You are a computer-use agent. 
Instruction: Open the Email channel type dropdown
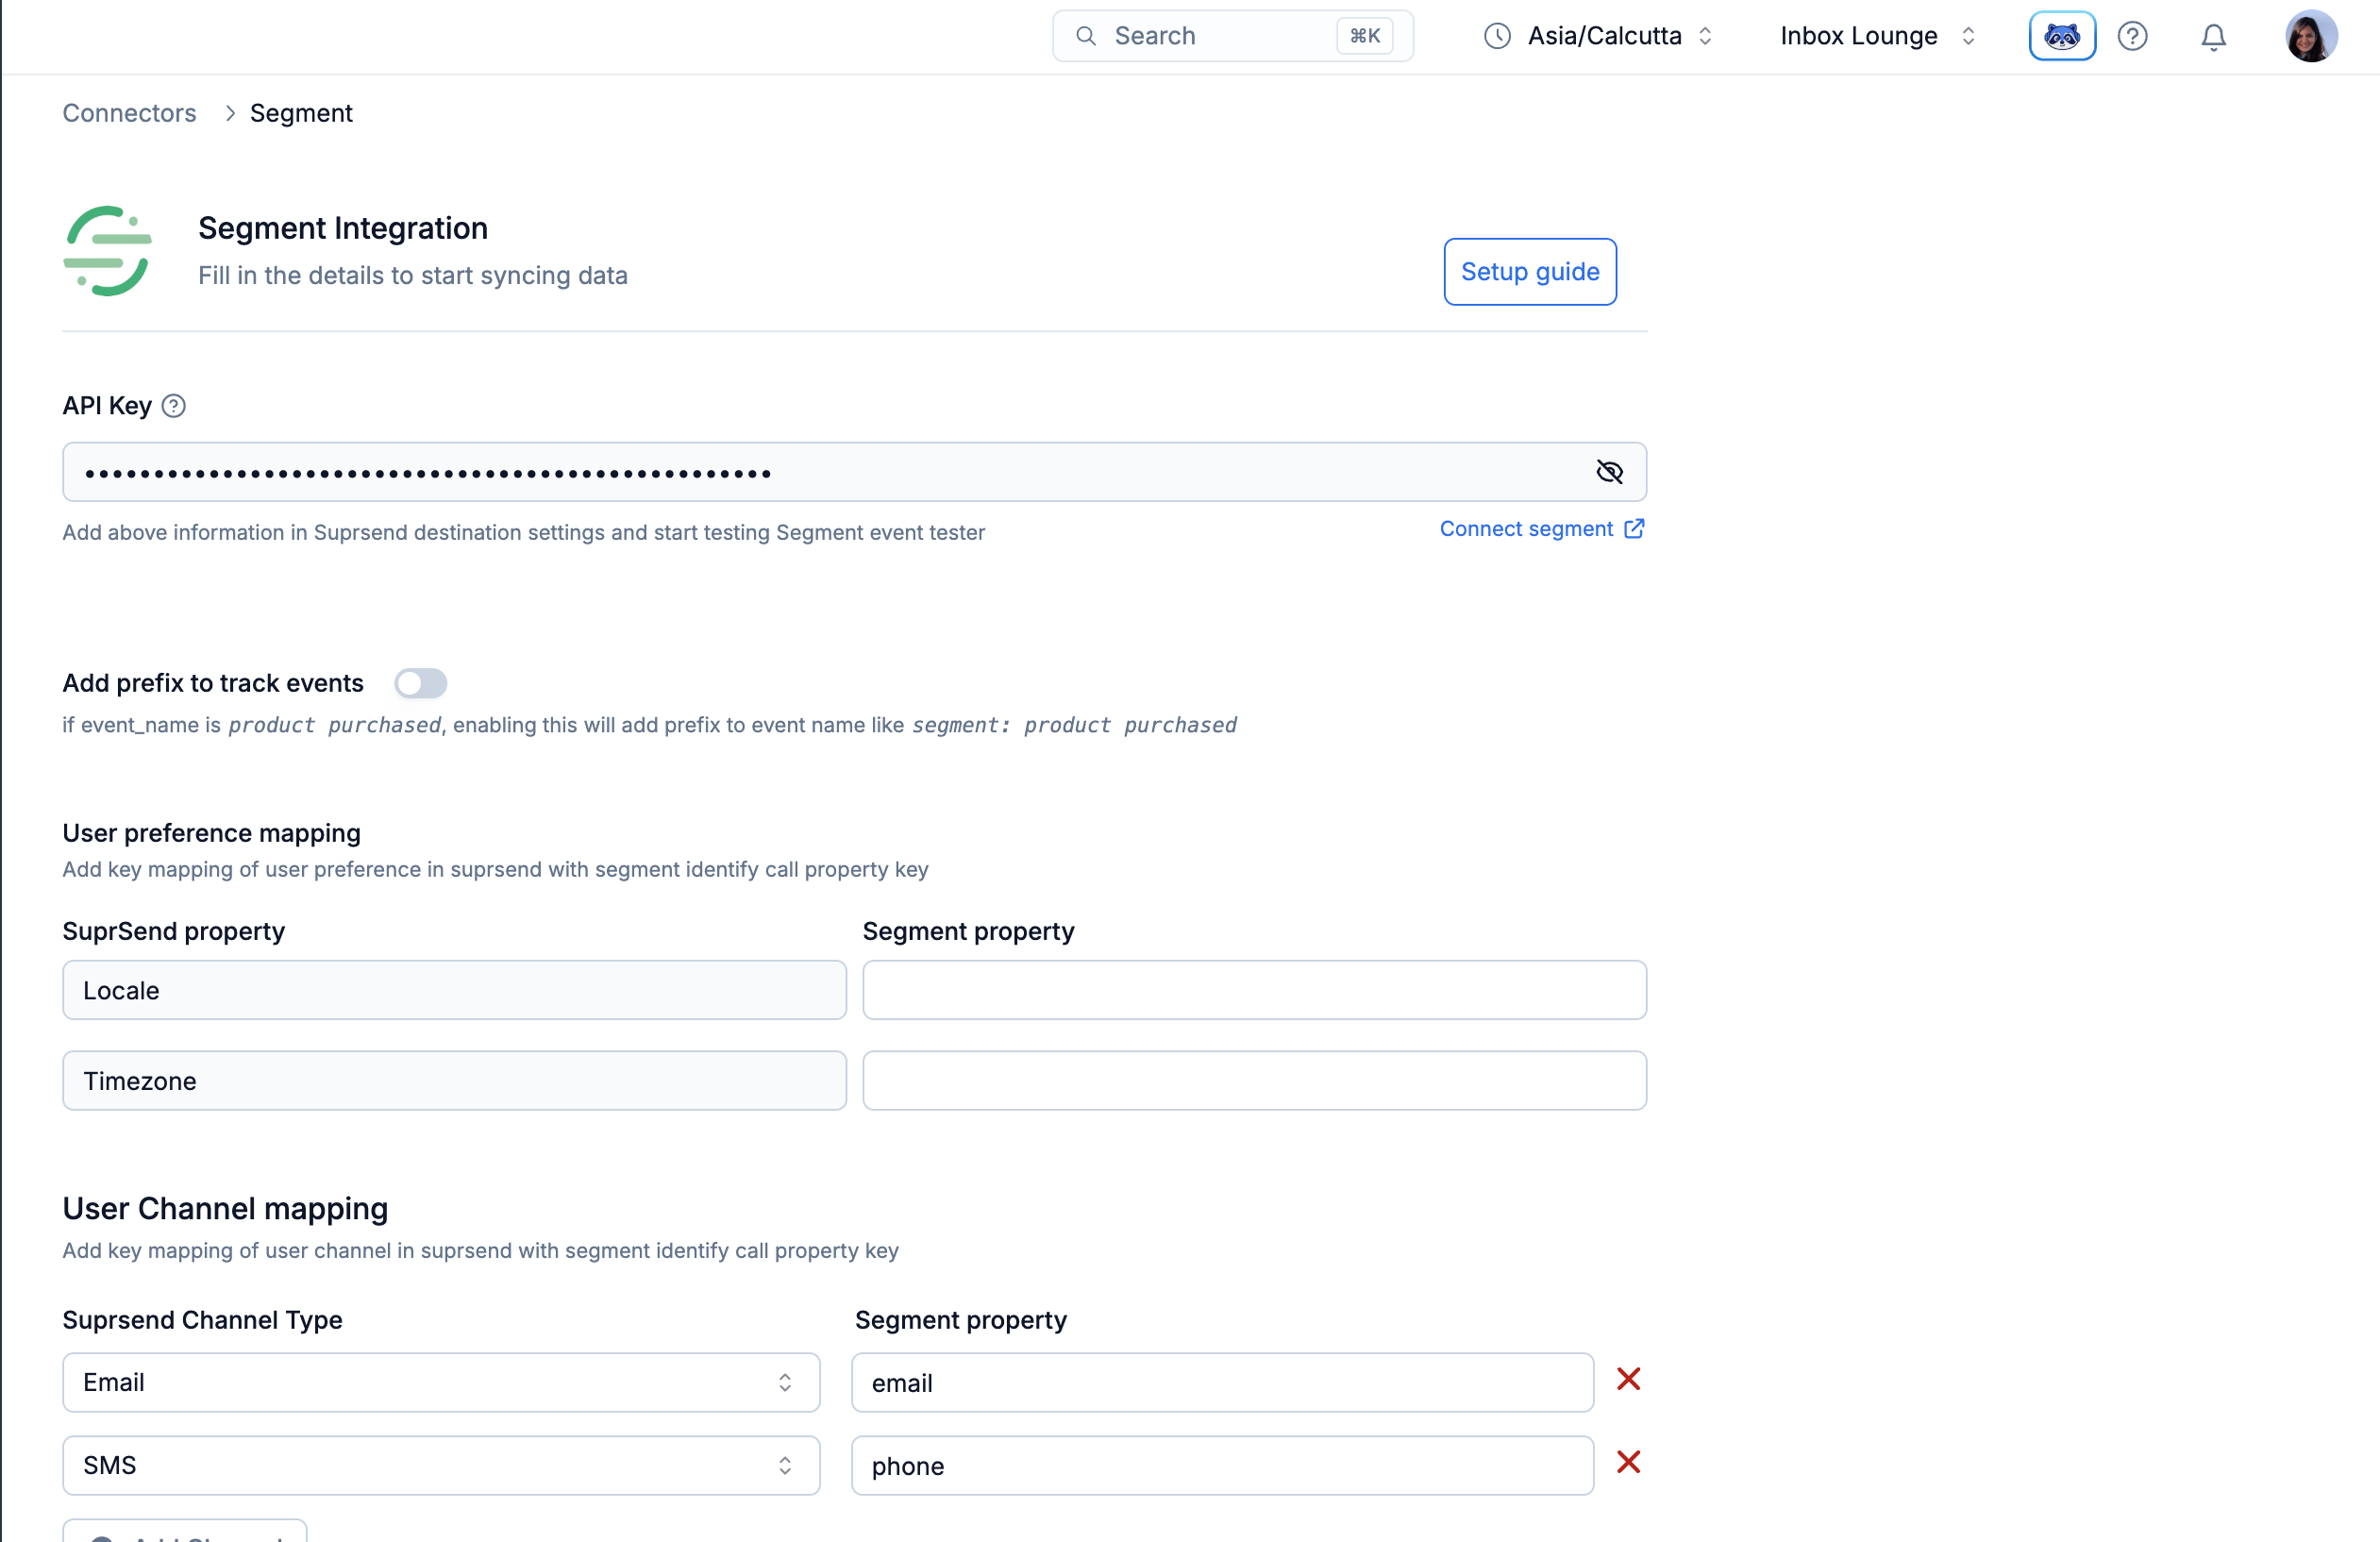(x=441, y=1382)
